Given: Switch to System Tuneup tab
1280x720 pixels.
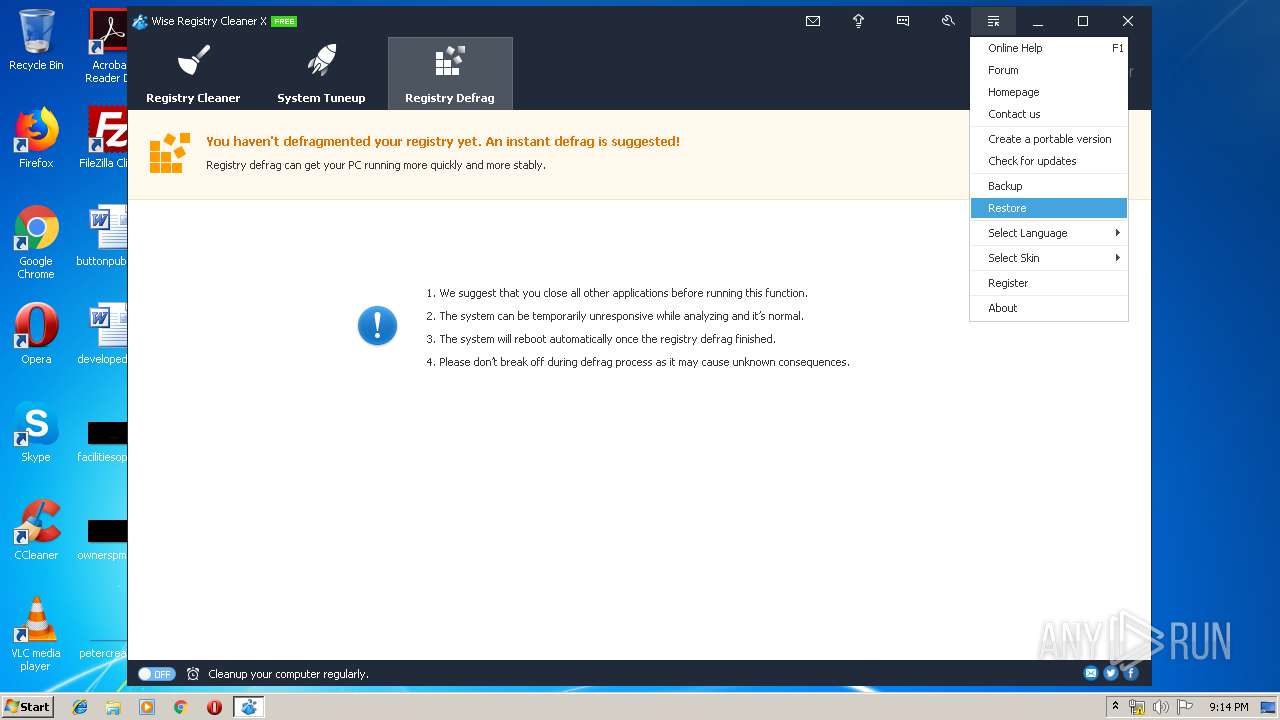Looking at the screenshot, I should tap(321, 73).
